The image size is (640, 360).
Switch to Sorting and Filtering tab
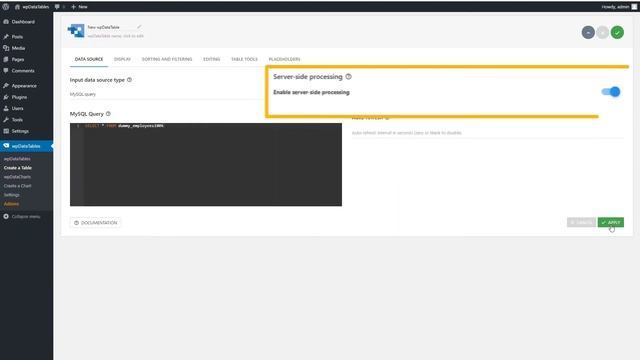click(x=167, y=59)
